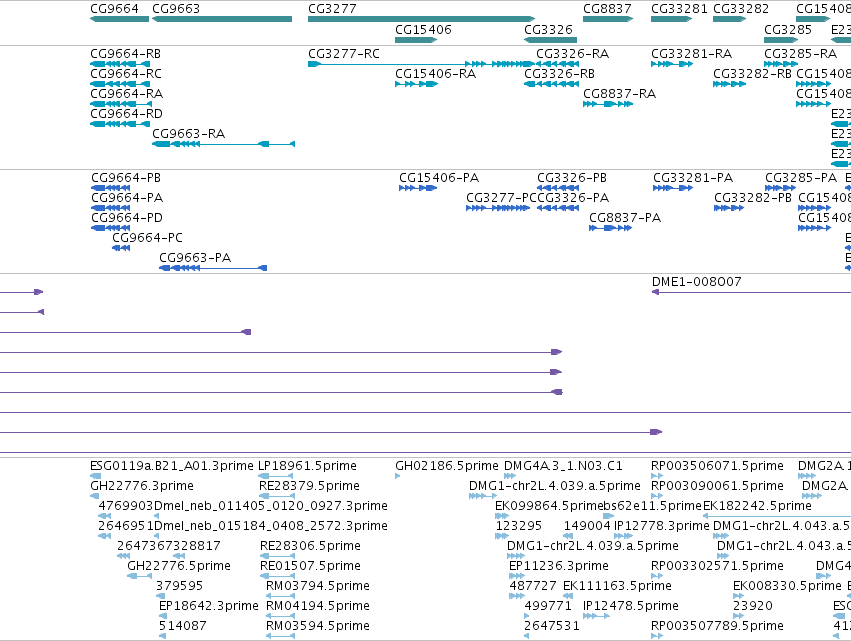Click transcript CG9664-RA
Screen dimensions: 851x641
coord(126,94)
